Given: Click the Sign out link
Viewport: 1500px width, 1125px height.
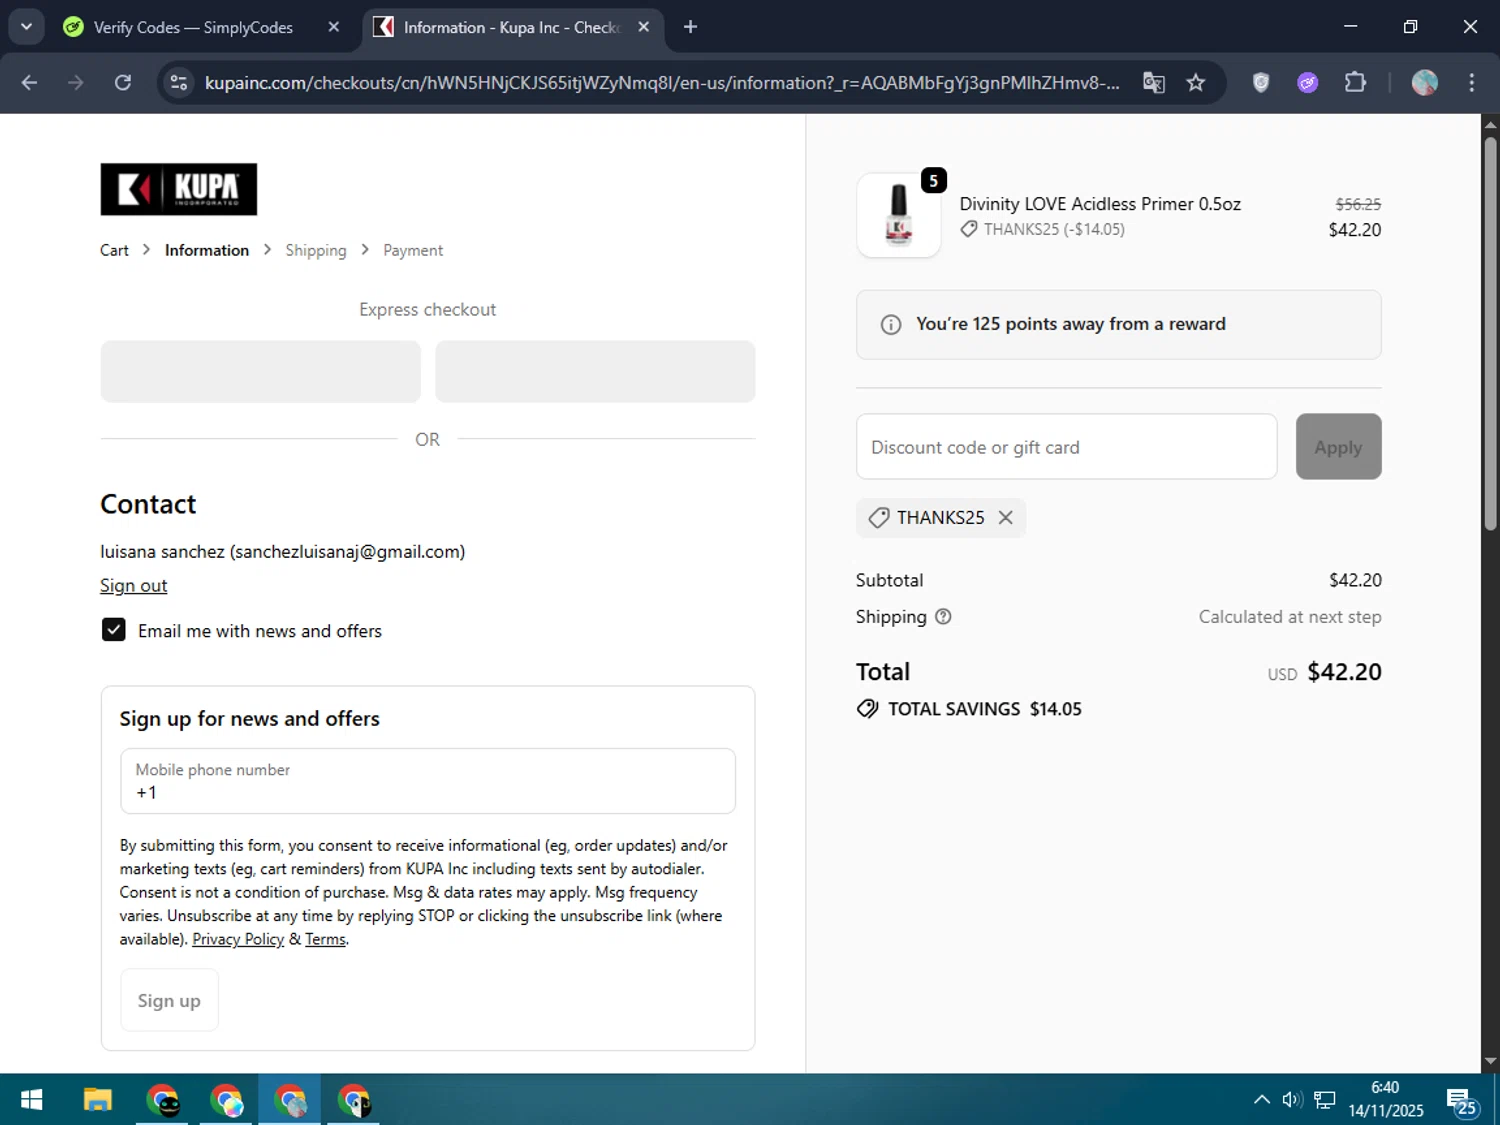Looking at the screenshot, I should [133, 586].
